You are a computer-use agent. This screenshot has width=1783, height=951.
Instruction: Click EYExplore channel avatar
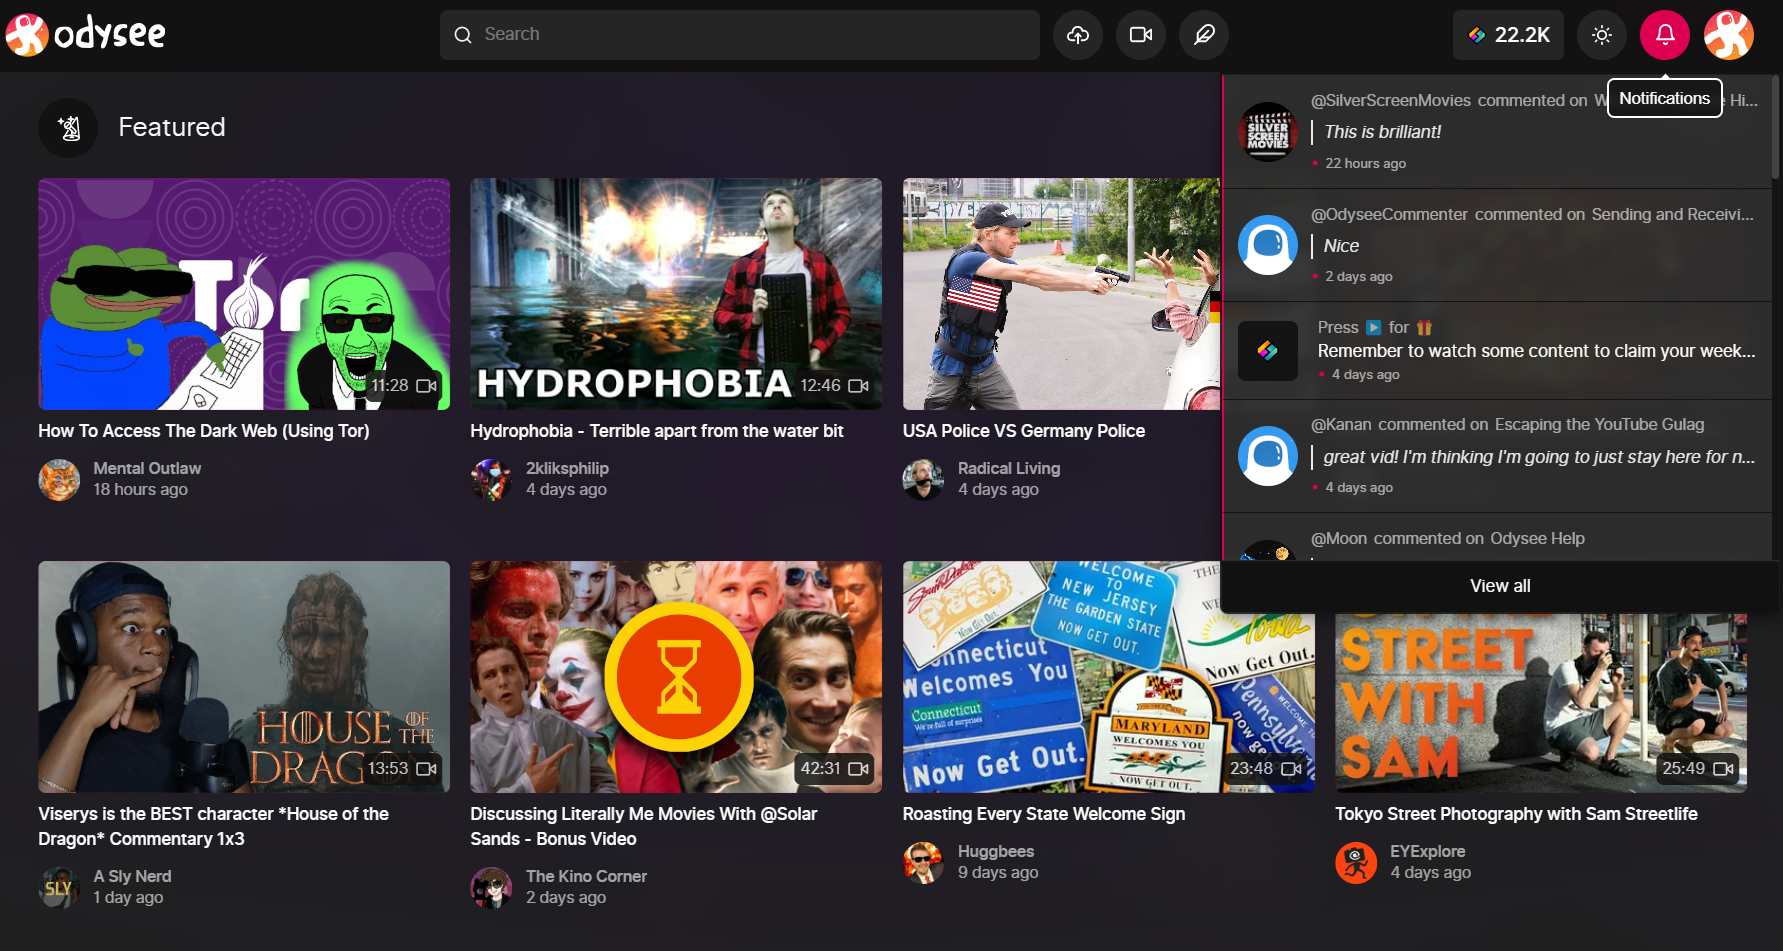click(1356, 863)
